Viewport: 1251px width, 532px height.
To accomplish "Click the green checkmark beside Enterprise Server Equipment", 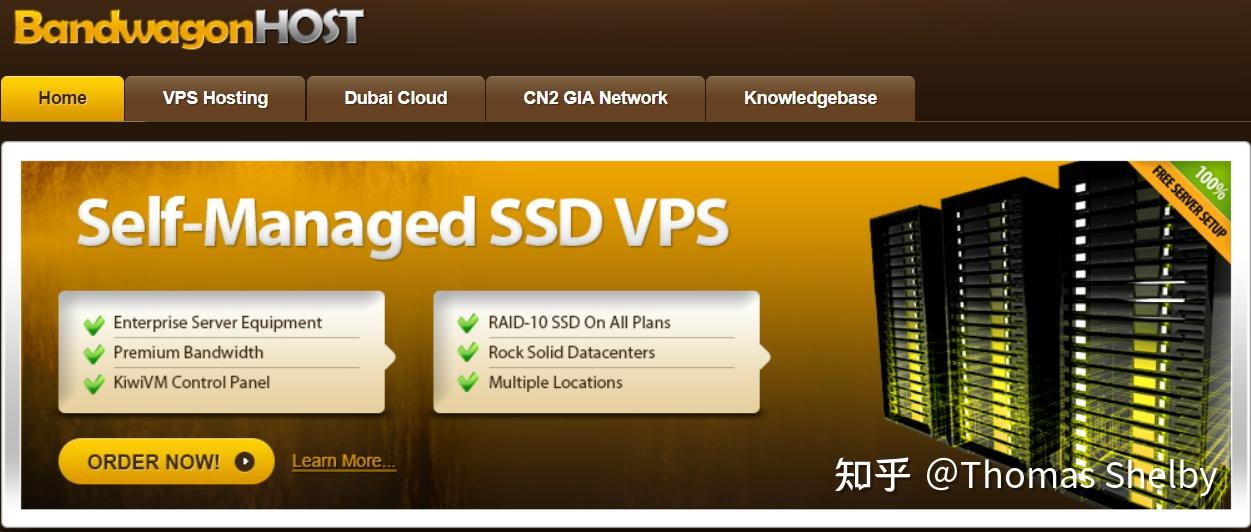I will 94,324.
